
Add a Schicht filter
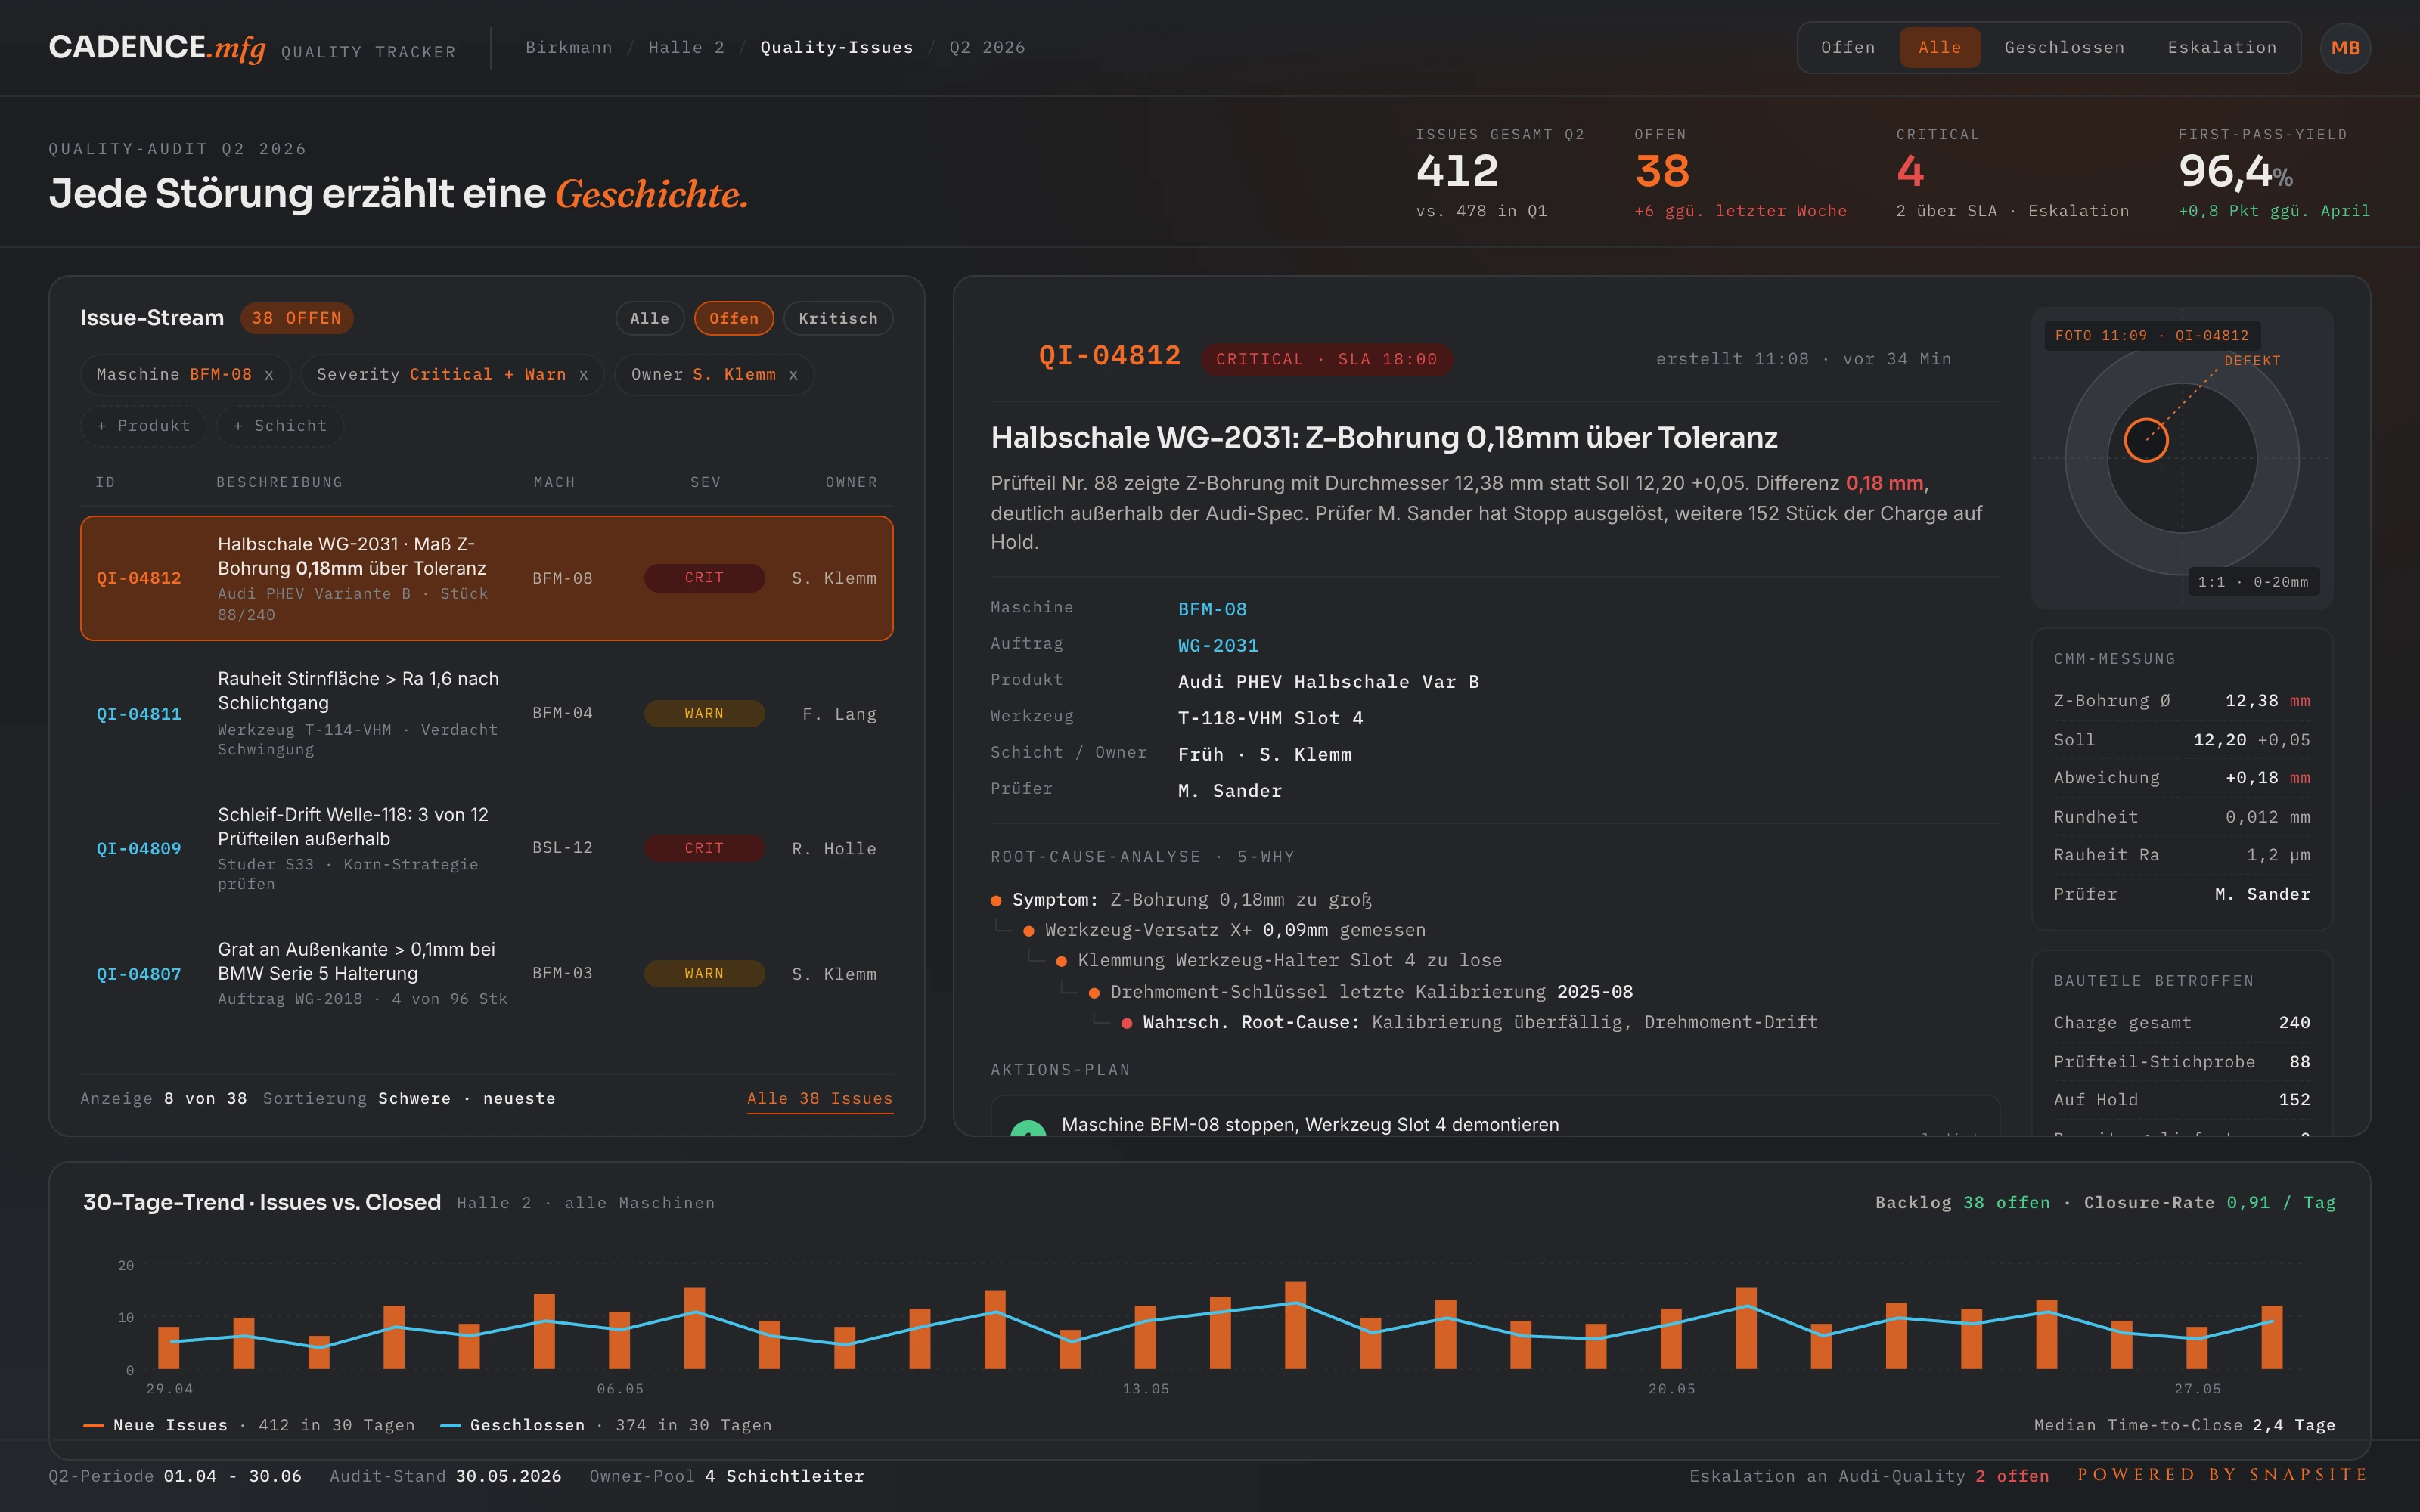coord(280,426)
